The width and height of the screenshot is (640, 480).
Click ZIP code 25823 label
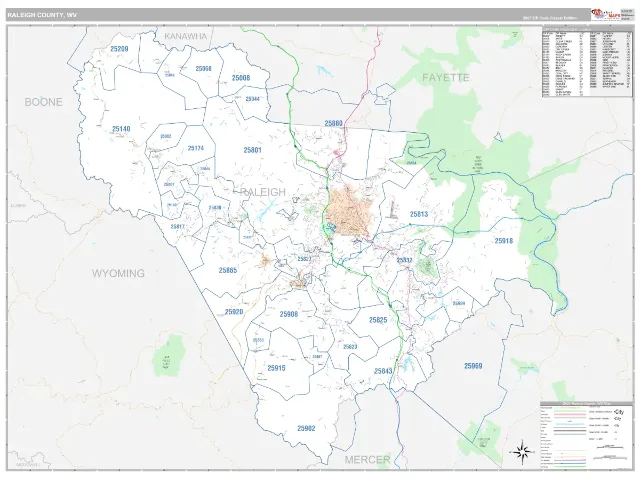coord(350,347)
